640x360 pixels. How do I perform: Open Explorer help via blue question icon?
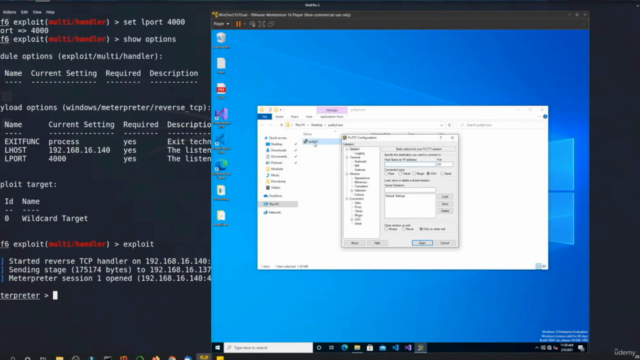(545, 117)
